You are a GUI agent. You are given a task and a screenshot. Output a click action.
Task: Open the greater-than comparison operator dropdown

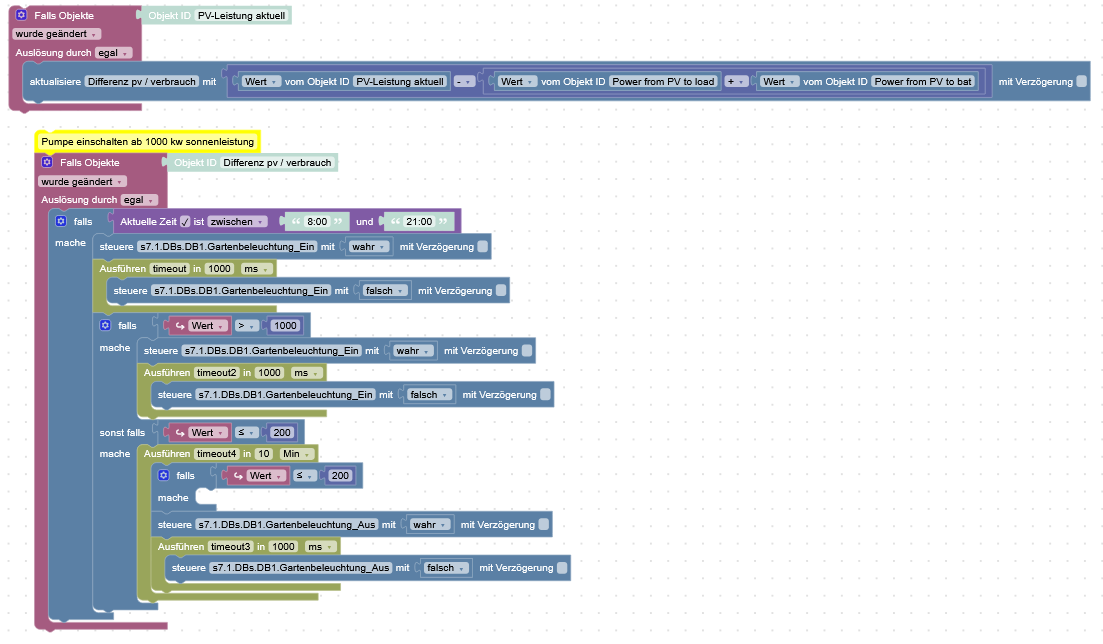tap(246, 326)
